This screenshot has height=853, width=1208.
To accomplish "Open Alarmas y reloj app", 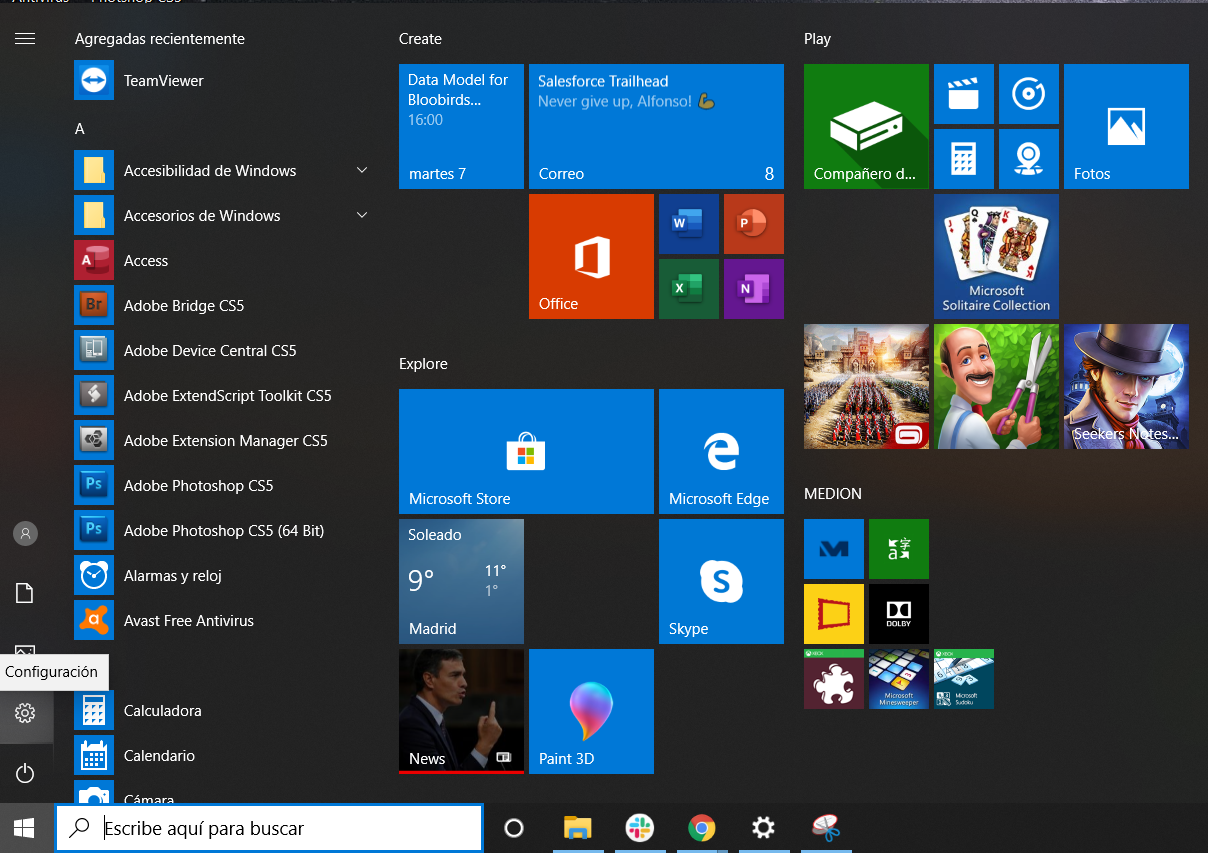I will tap(222, 576).
